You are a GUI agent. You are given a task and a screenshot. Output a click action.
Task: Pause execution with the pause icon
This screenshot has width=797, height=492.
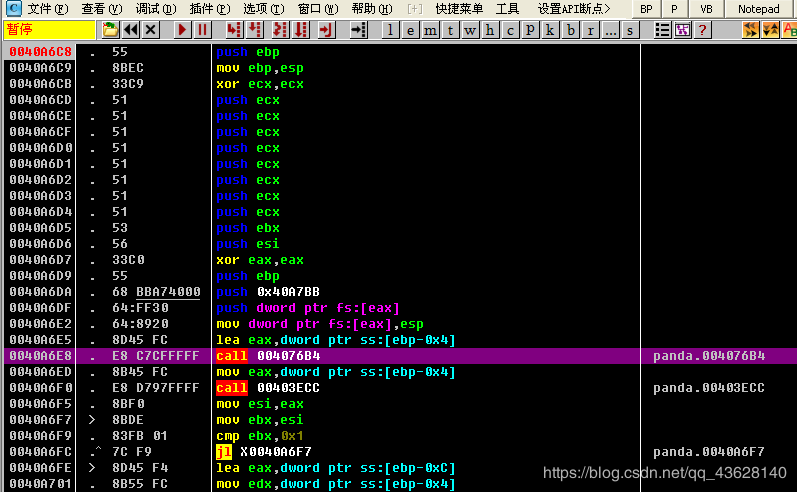[202, 30]
